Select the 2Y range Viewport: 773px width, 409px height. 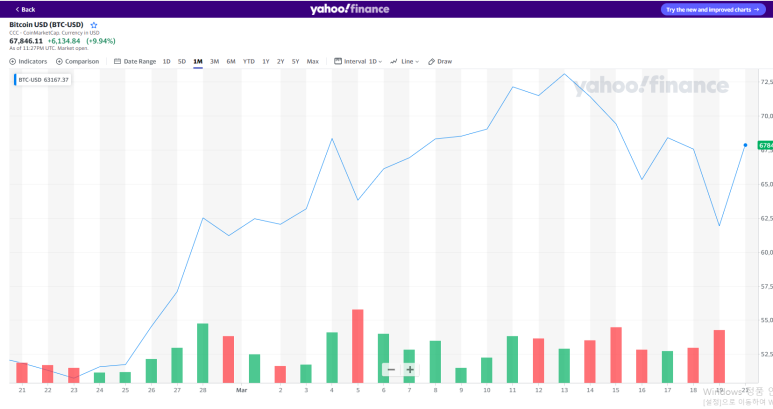point(281,62)
